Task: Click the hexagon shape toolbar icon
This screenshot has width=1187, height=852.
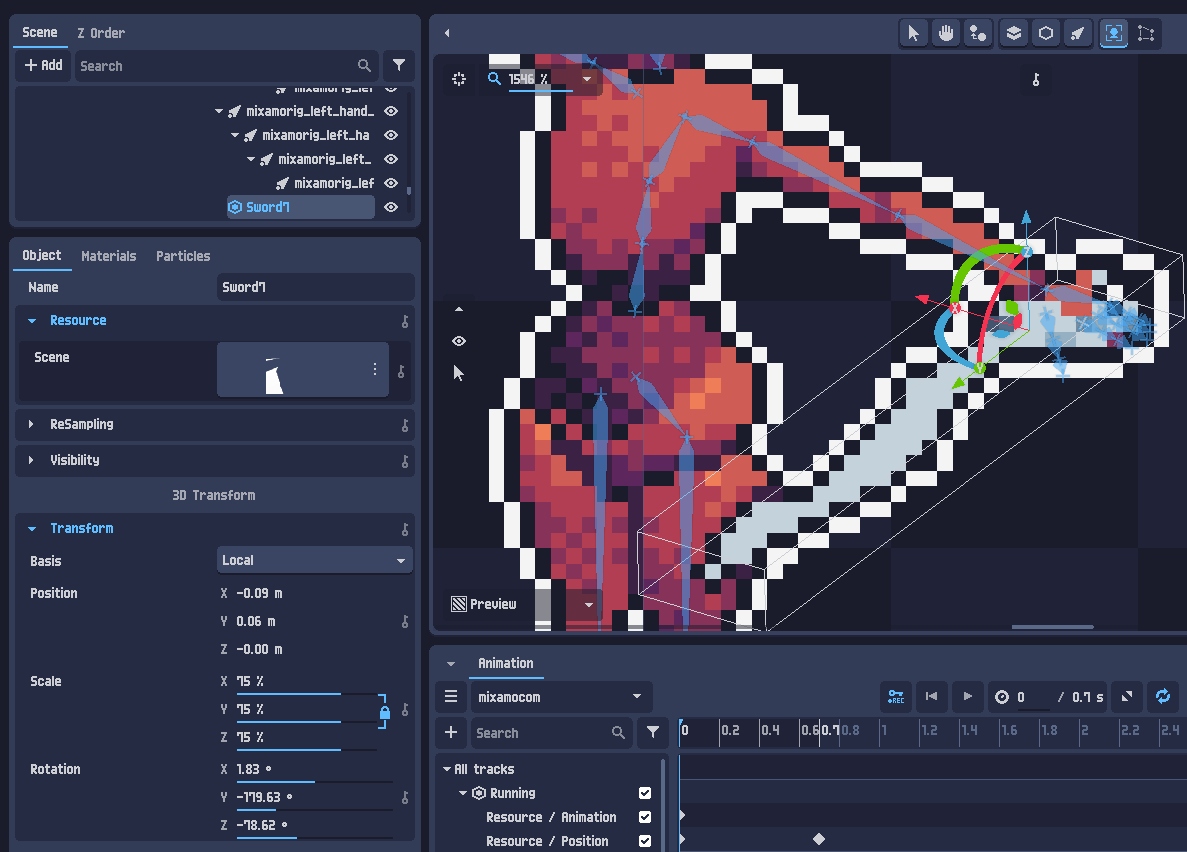Action: [1045, 33]
